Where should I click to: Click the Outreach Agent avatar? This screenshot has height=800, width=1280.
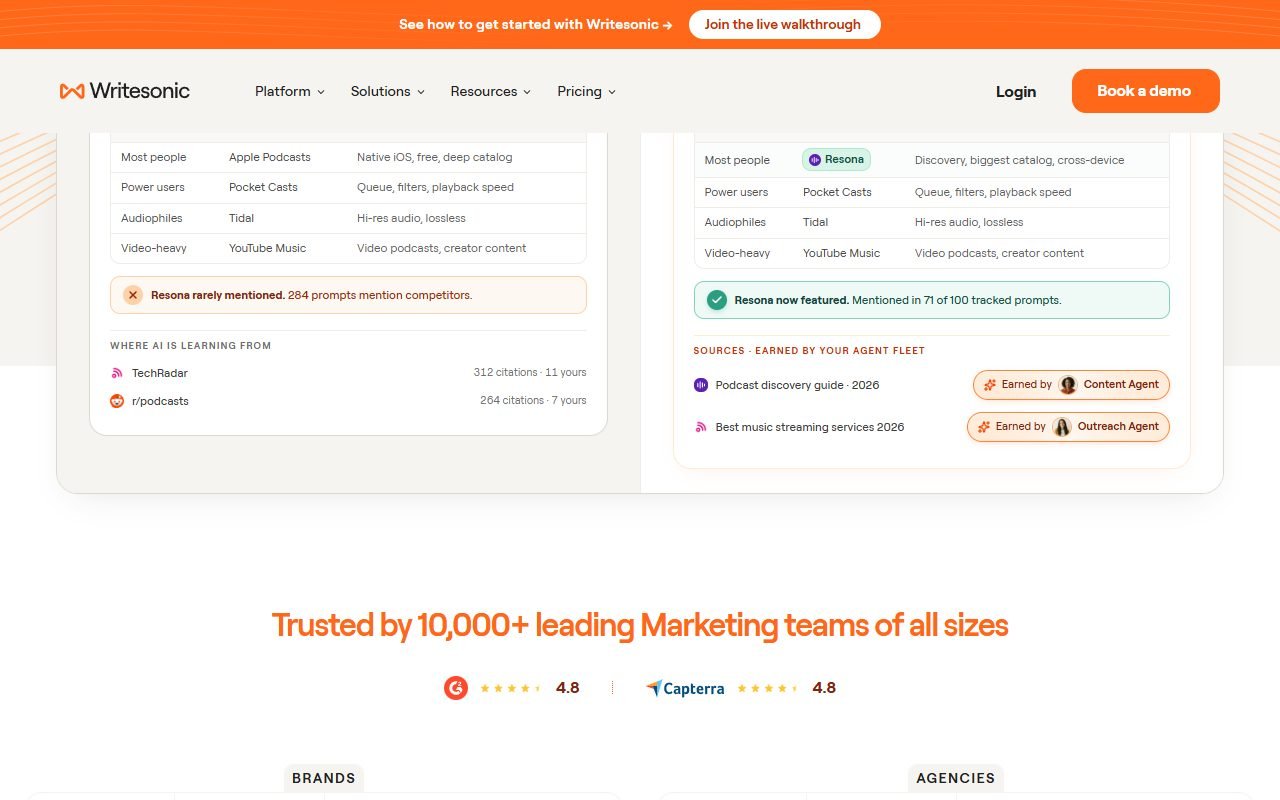1062,427
